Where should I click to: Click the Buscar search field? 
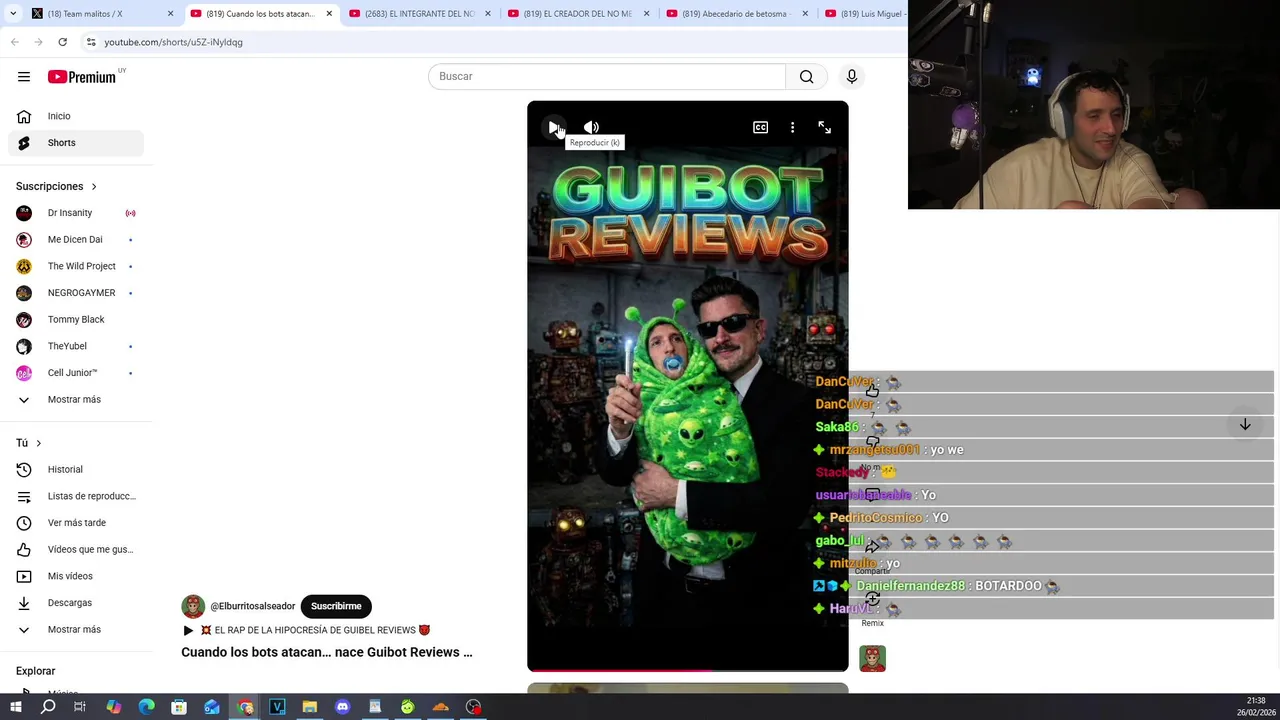(607, 77)
